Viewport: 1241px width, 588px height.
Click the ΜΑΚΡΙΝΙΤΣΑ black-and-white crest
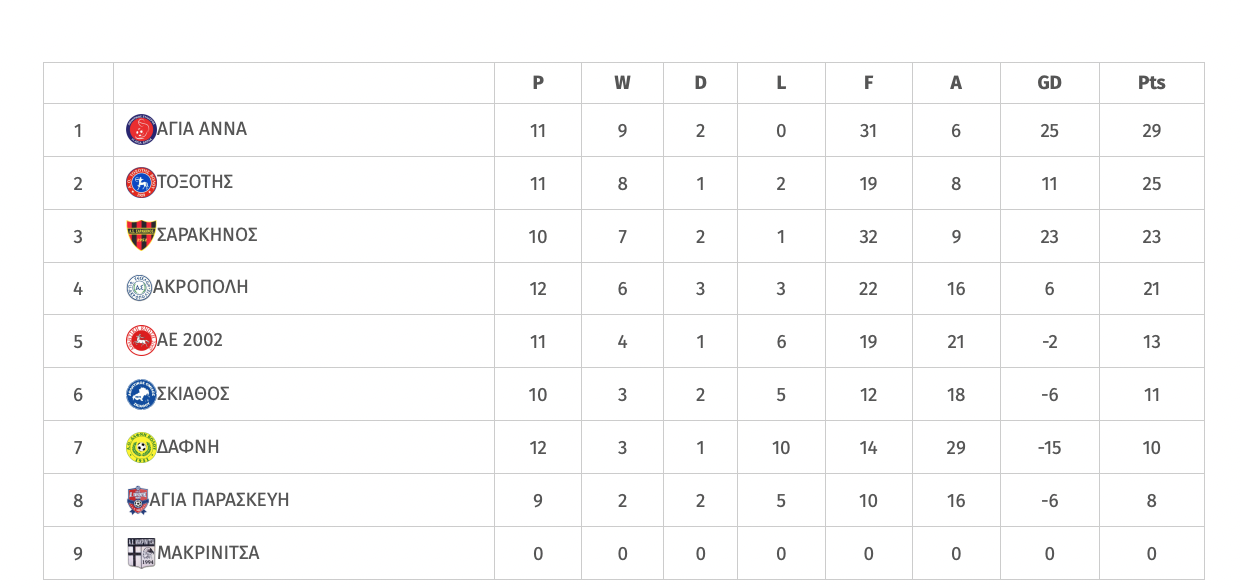pos(141,553)
